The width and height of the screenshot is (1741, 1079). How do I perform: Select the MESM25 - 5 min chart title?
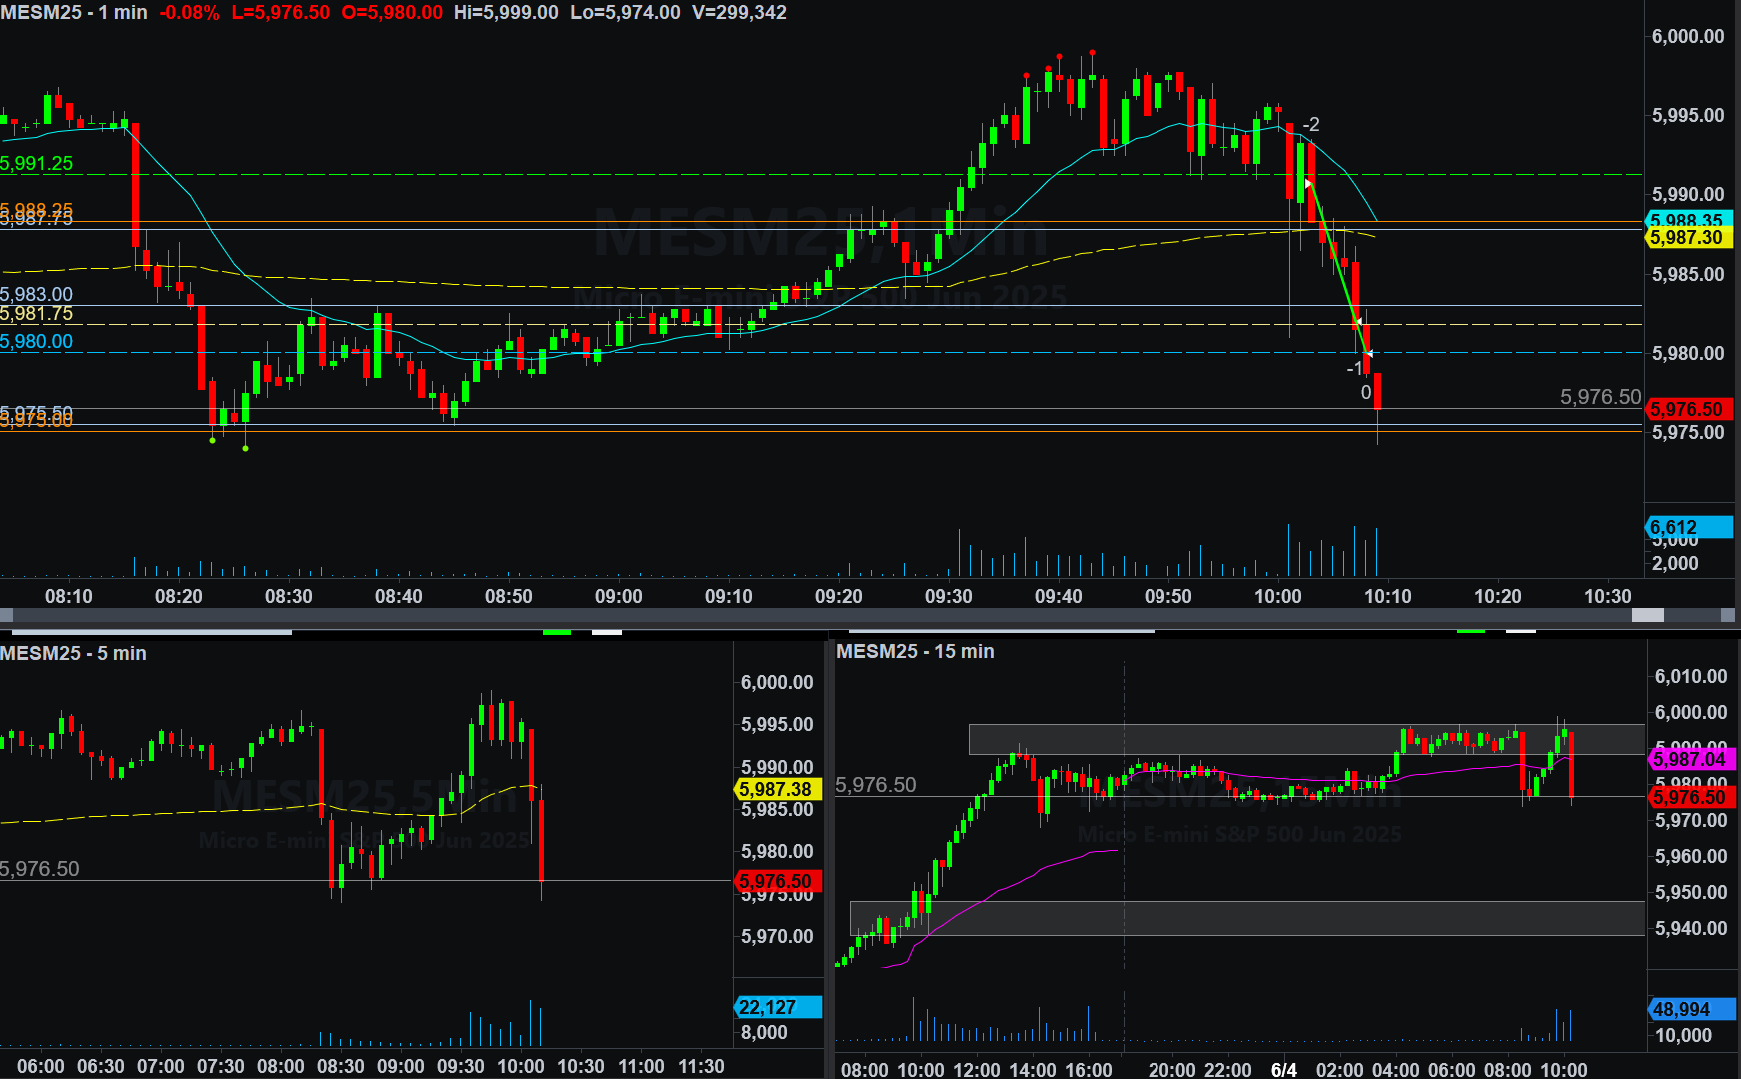74,653
